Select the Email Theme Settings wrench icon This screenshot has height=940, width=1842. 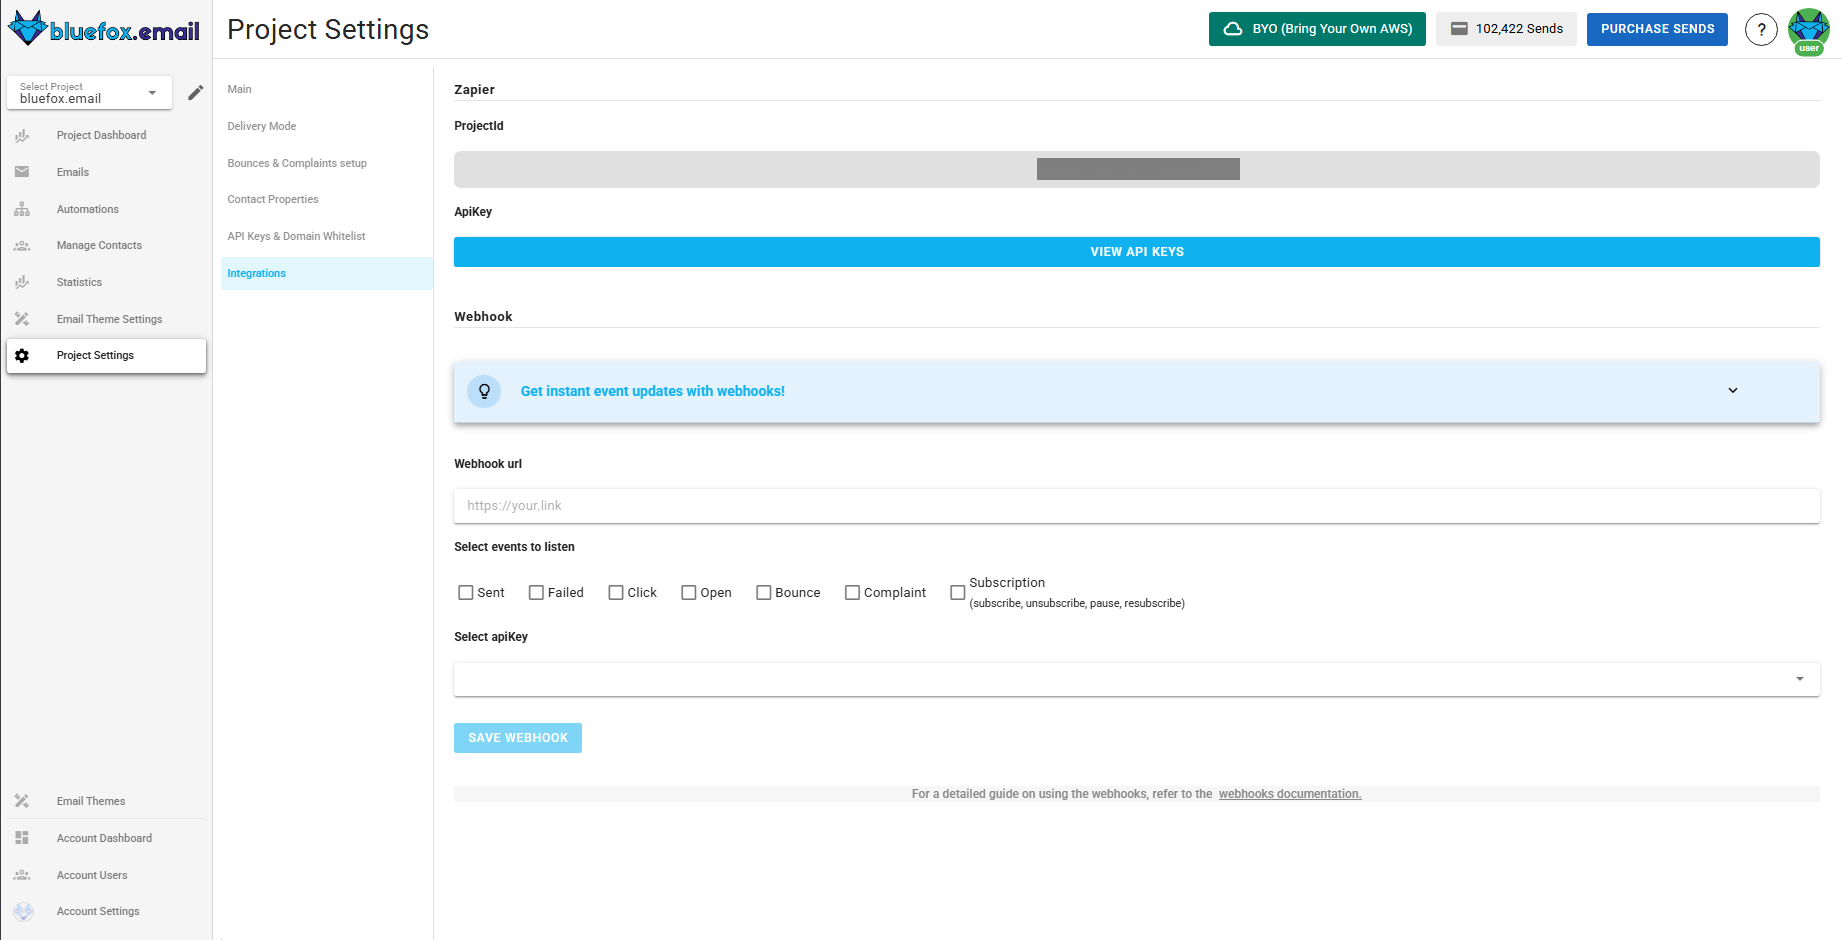(x=22, y=318)
